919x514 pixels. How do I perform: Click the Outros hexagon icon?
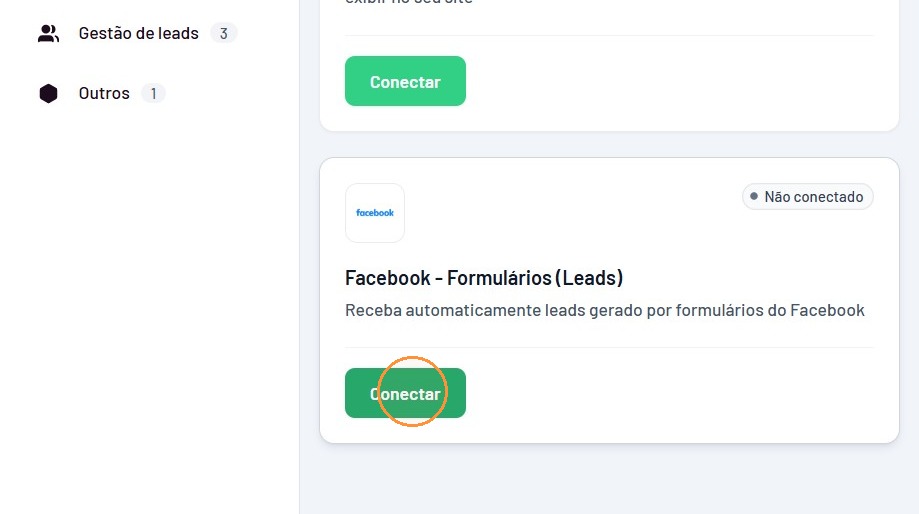click(x=48, y=93)
